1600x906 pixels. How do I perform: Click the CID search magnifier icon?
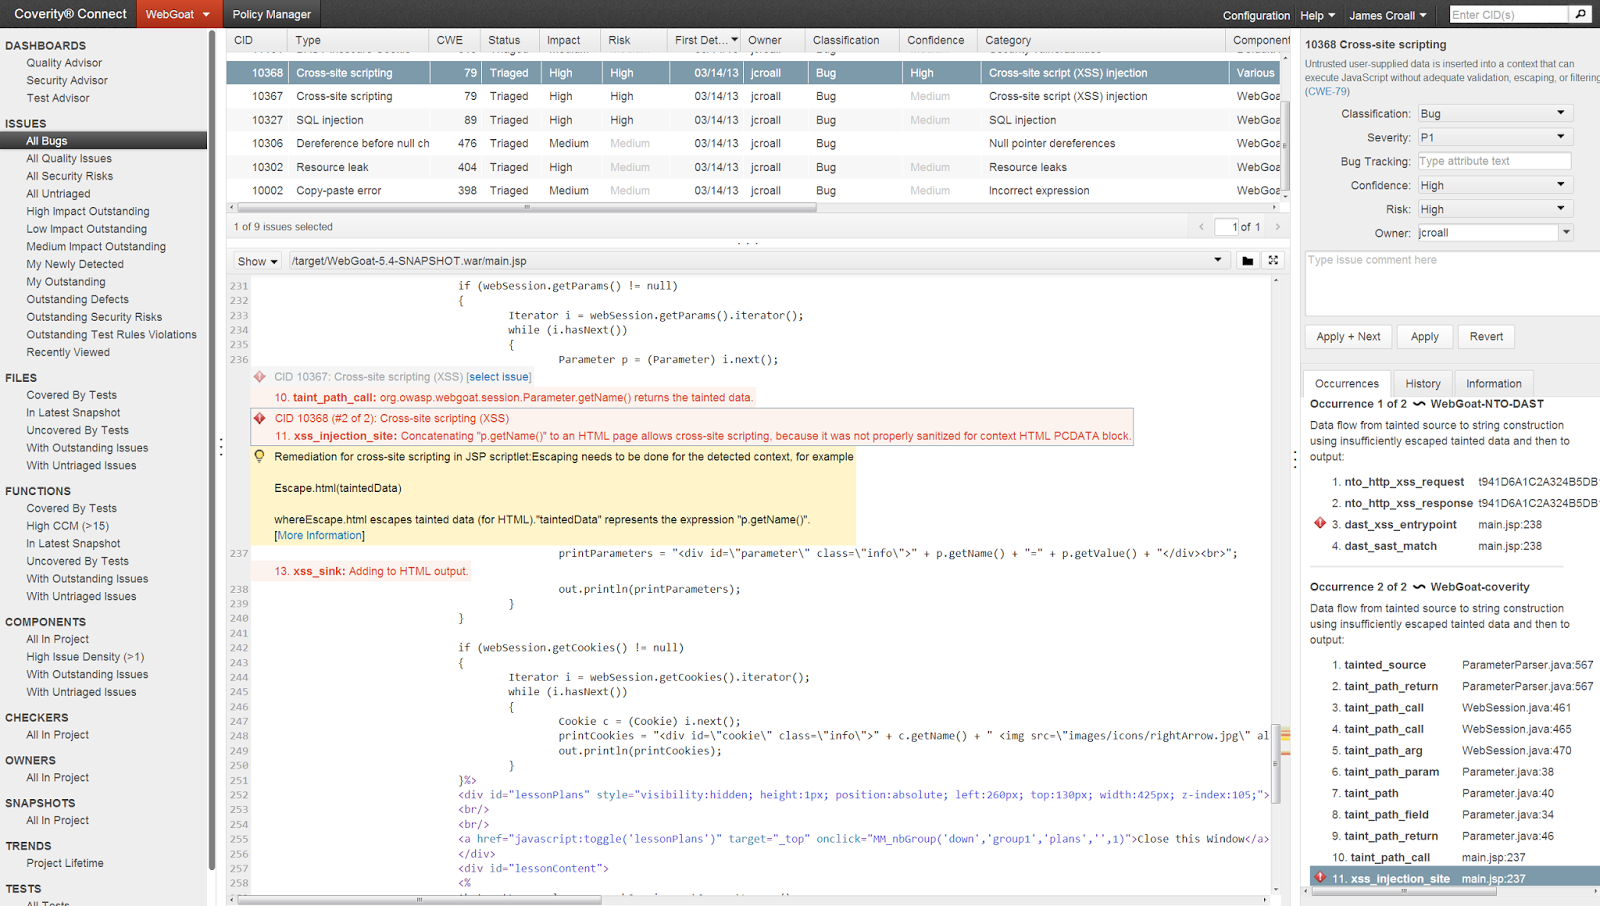coord(1580,14)
